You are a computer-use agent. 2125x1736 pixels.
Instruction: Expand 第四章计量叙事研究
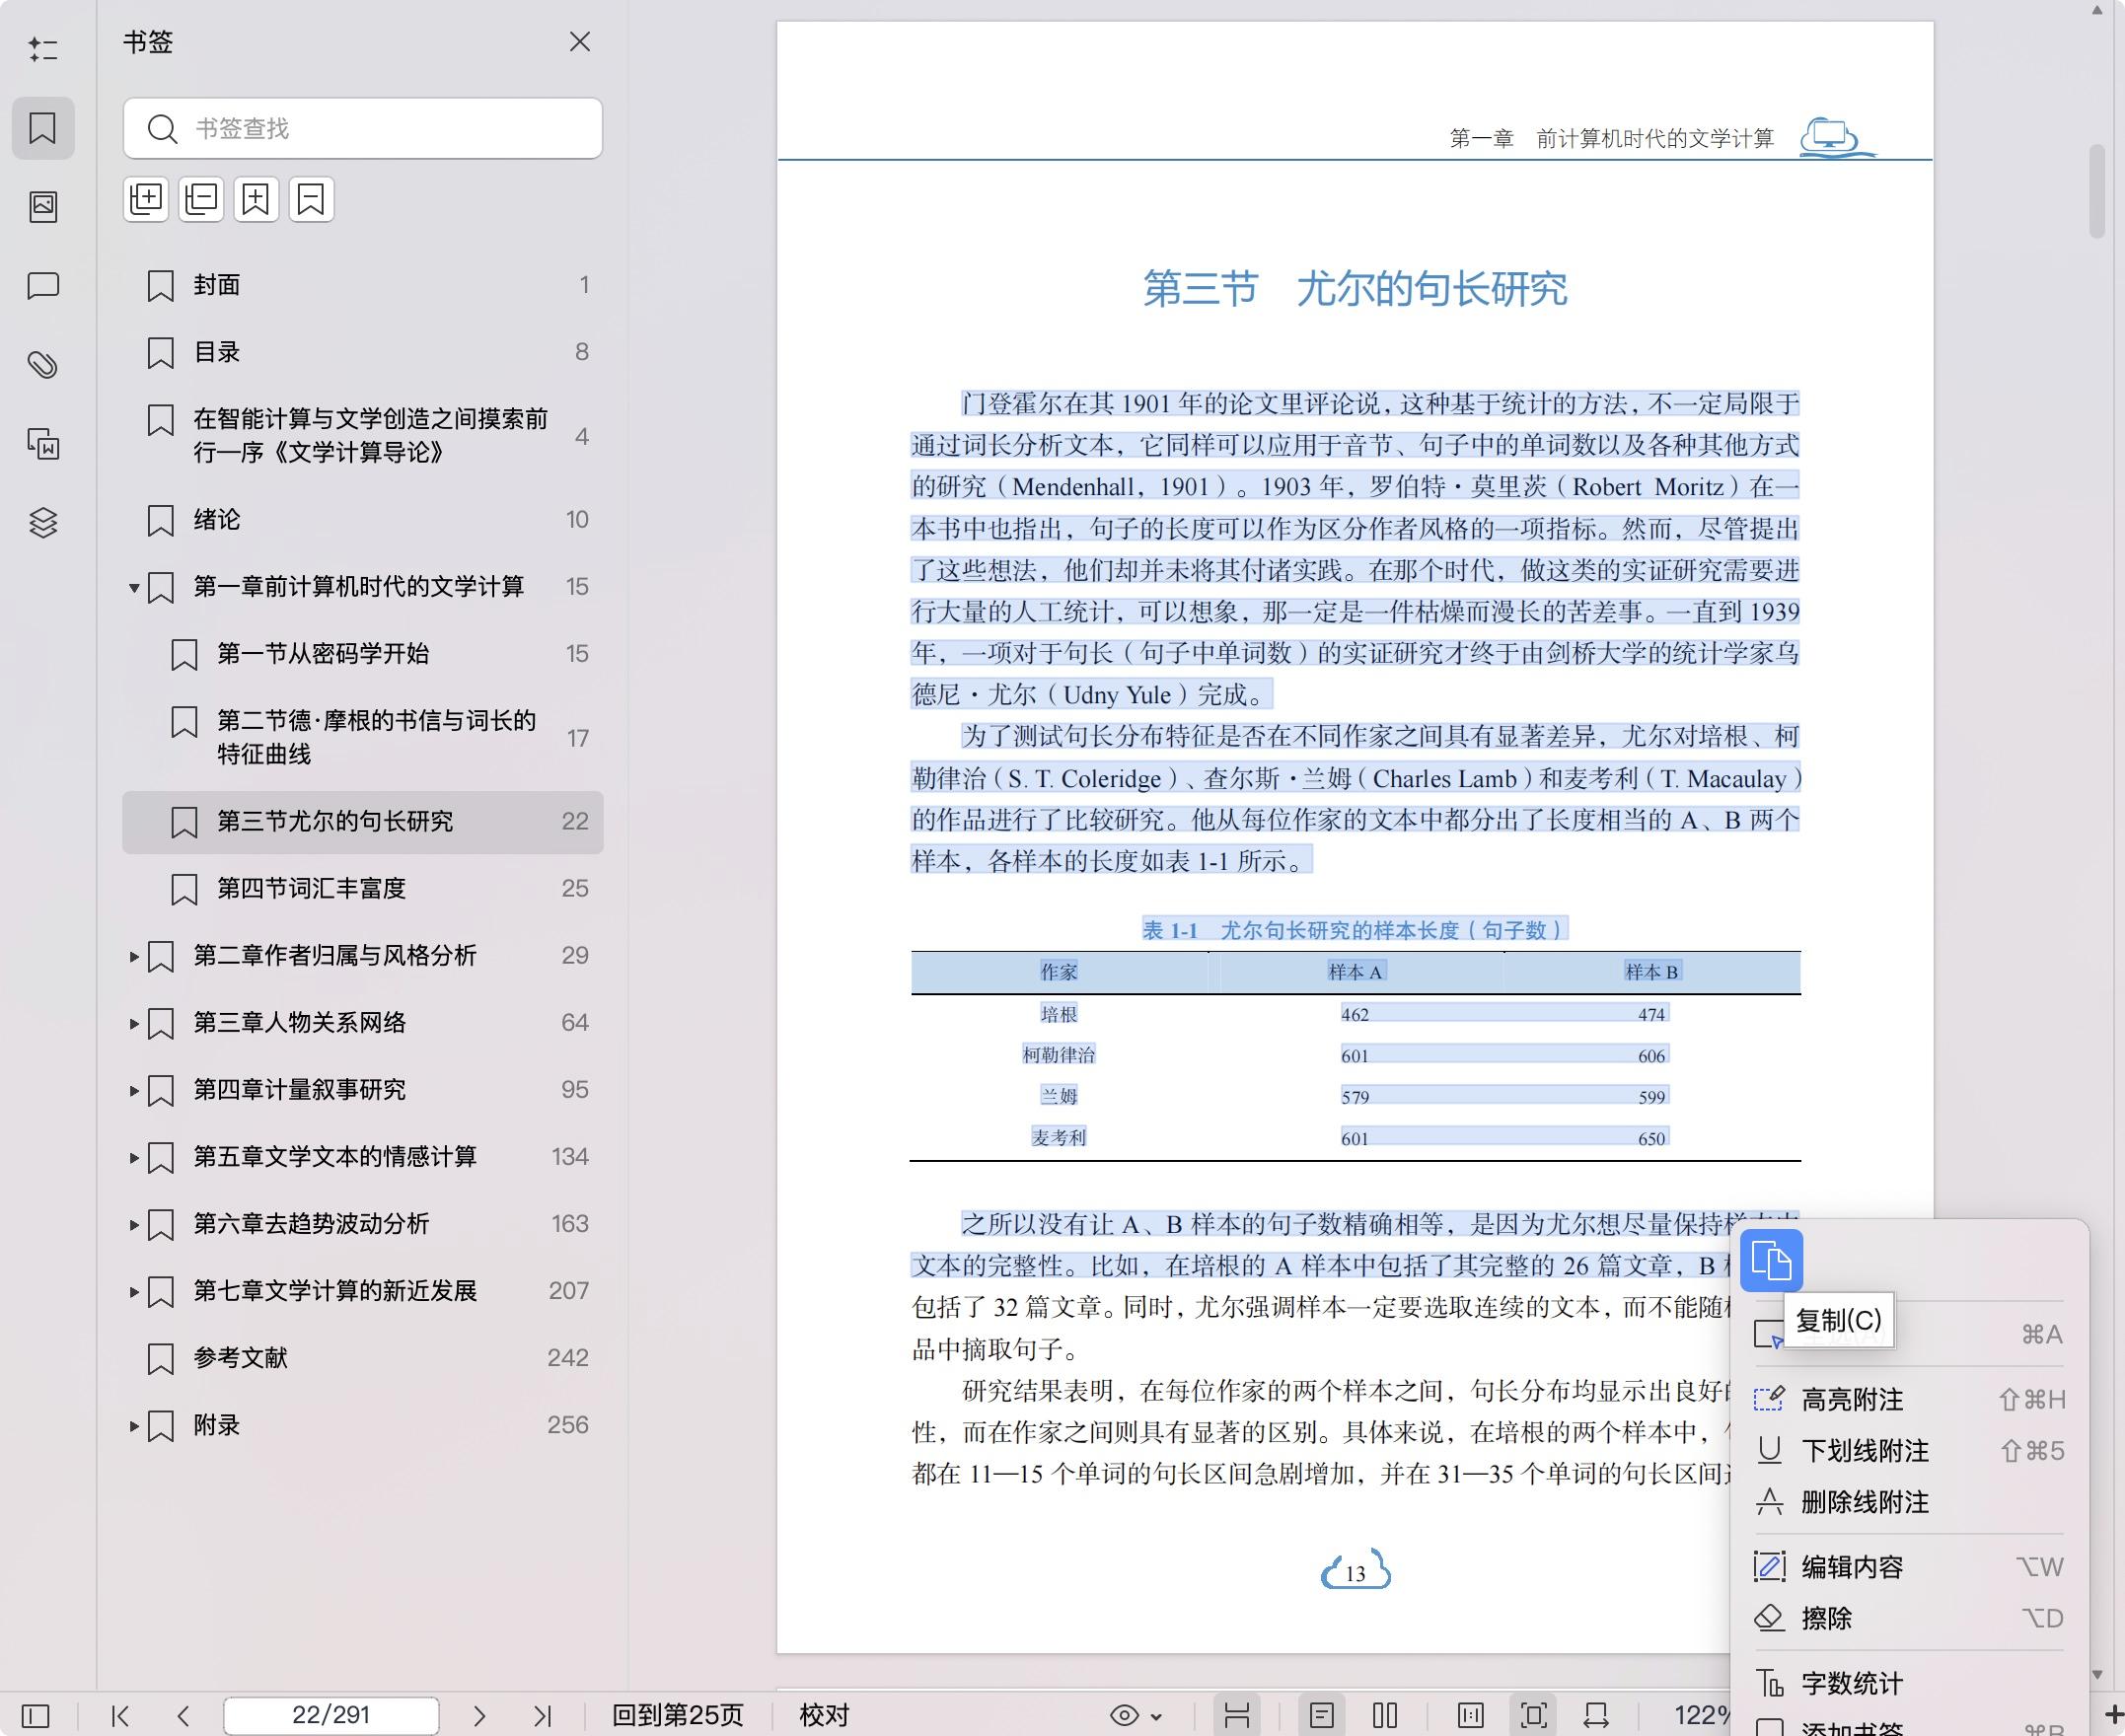pos(133,1091)
